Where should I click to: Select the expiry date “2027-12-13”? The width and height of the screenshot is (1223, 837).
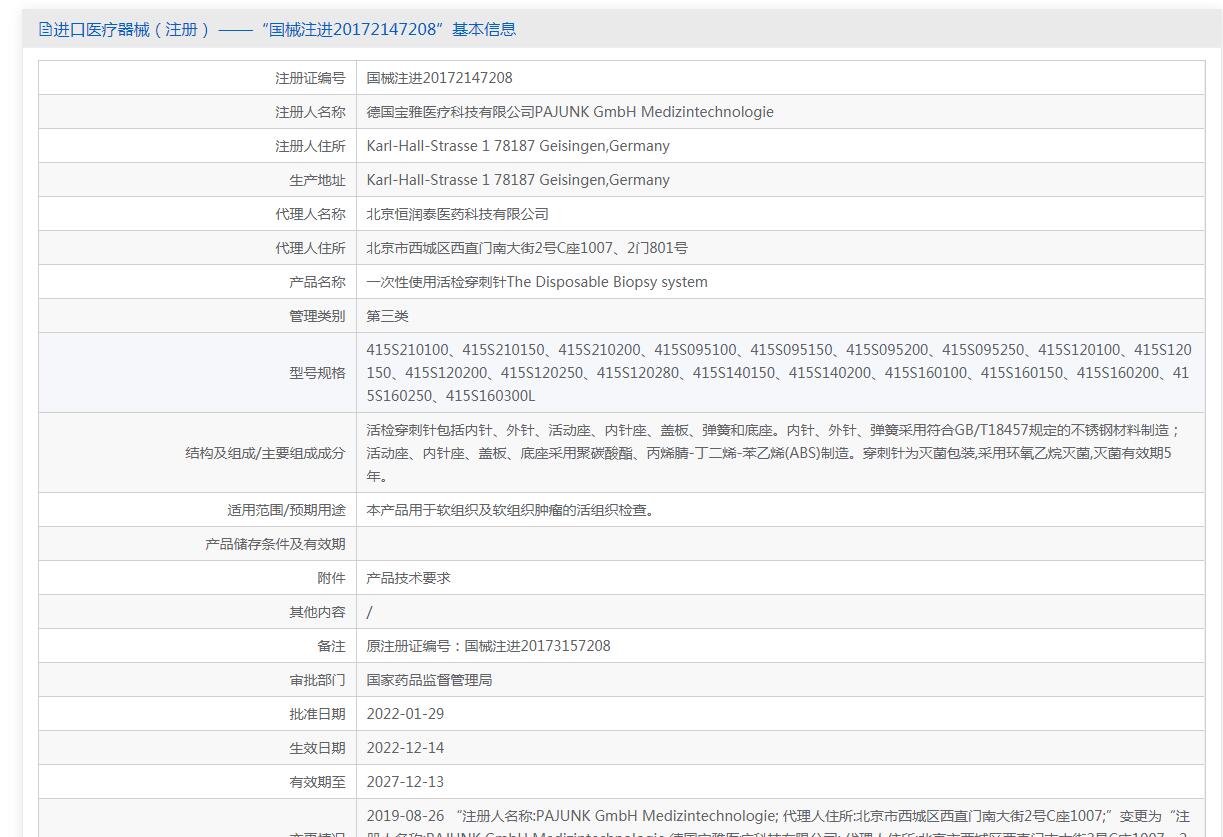tap(405, 782)
